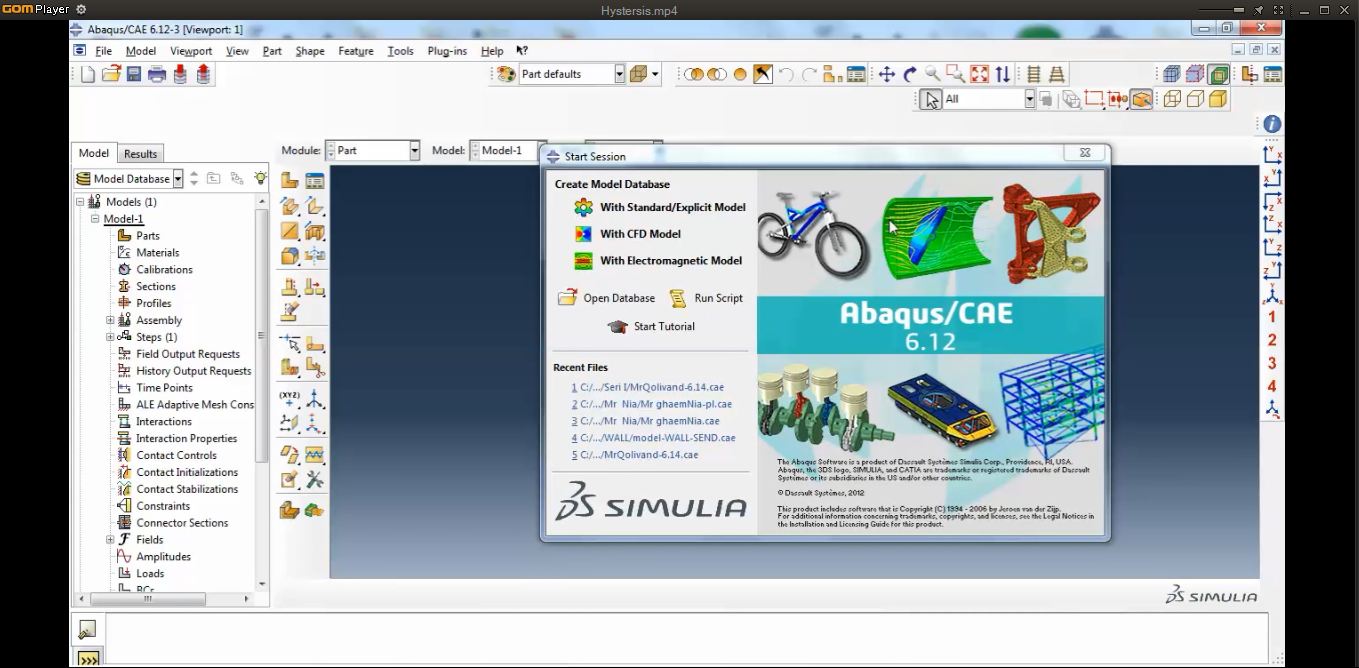The image size is (1359, 668).
Task: Click the New Model Database icon
Action: click(x=88, y=74)
